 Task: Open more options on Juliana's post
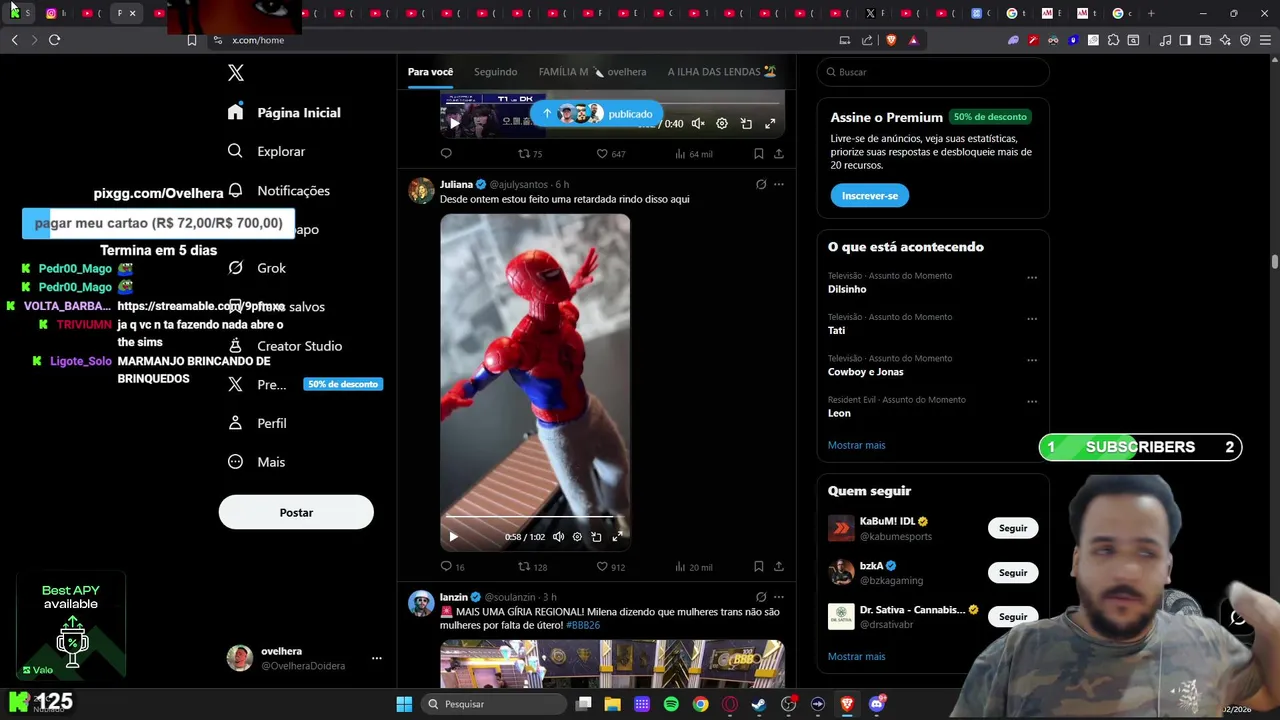779,184
